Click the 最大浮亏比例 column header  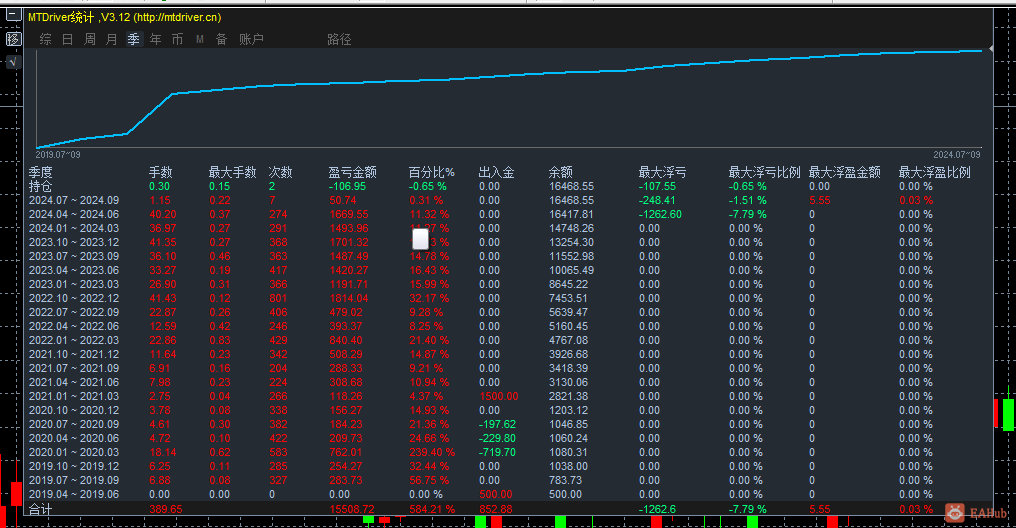765,172
